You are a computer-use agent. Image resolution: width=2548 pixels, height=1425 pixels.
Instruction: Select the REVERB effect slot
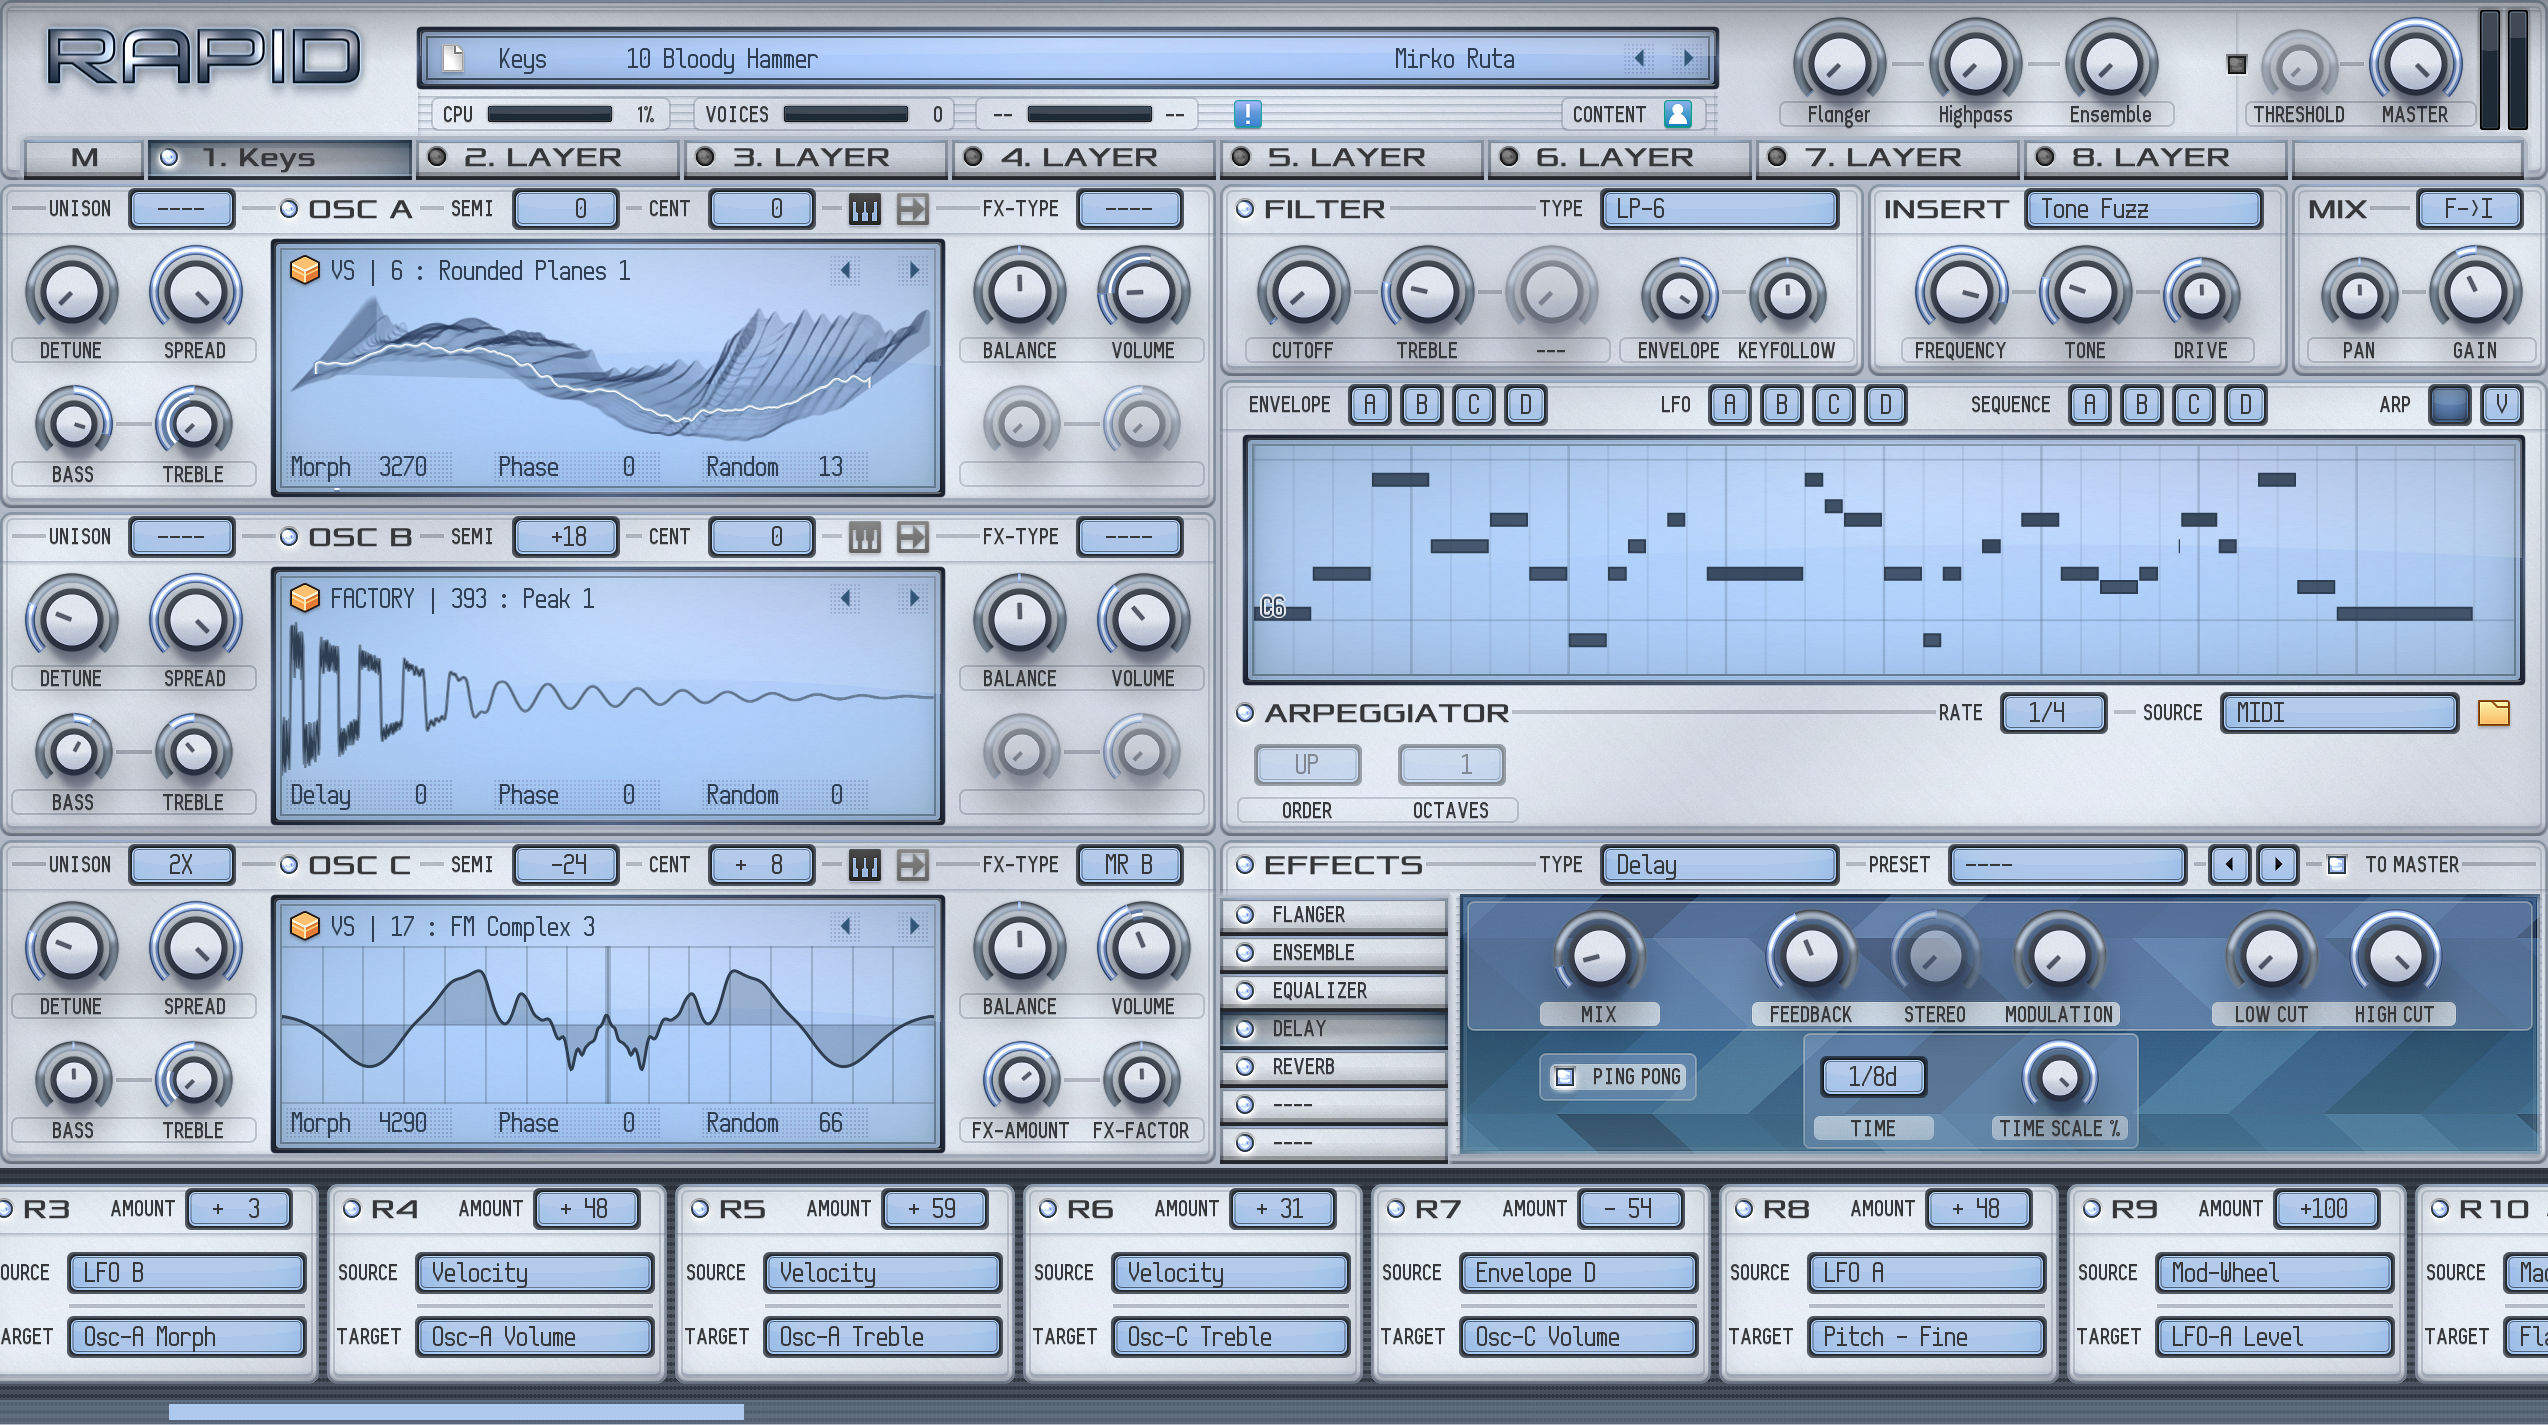(x=1334, y=1067)
